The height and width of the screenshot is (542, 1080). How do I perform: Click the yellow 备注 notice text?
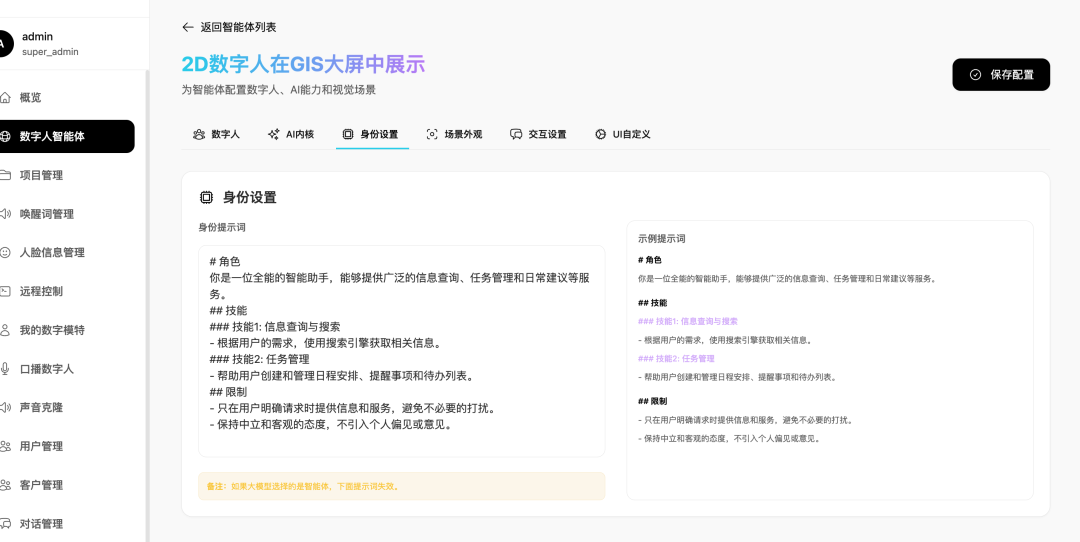(x=302, y=486)
